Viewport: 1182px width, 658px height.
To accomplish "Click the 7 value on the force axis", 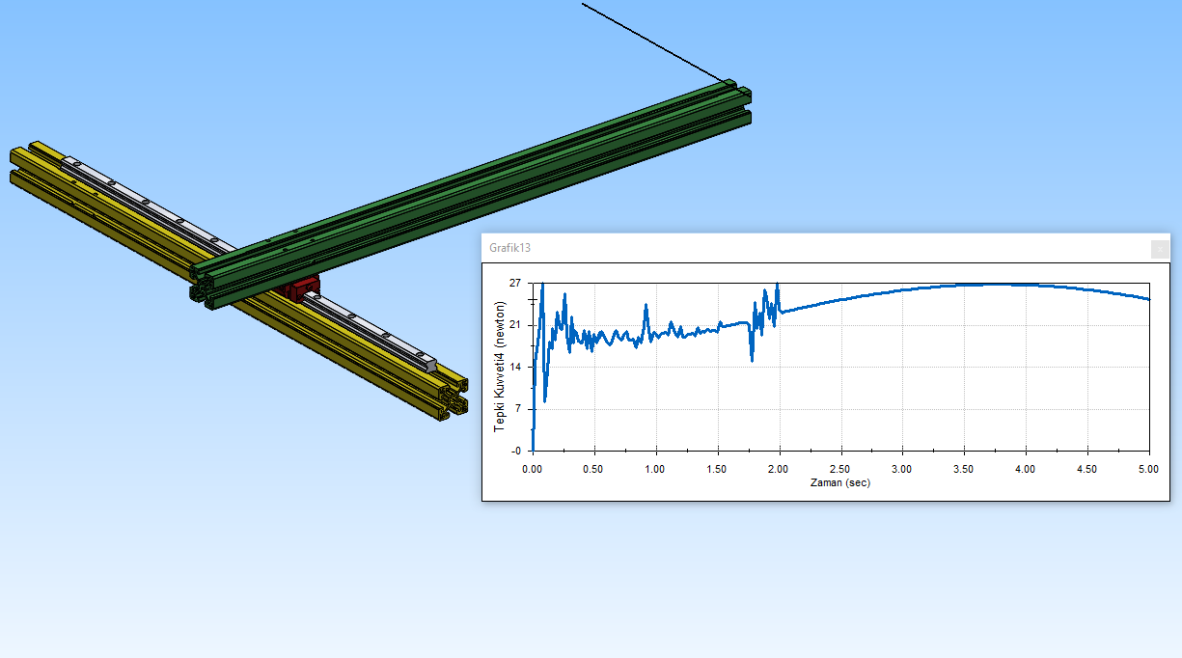I will coord(518,409).
